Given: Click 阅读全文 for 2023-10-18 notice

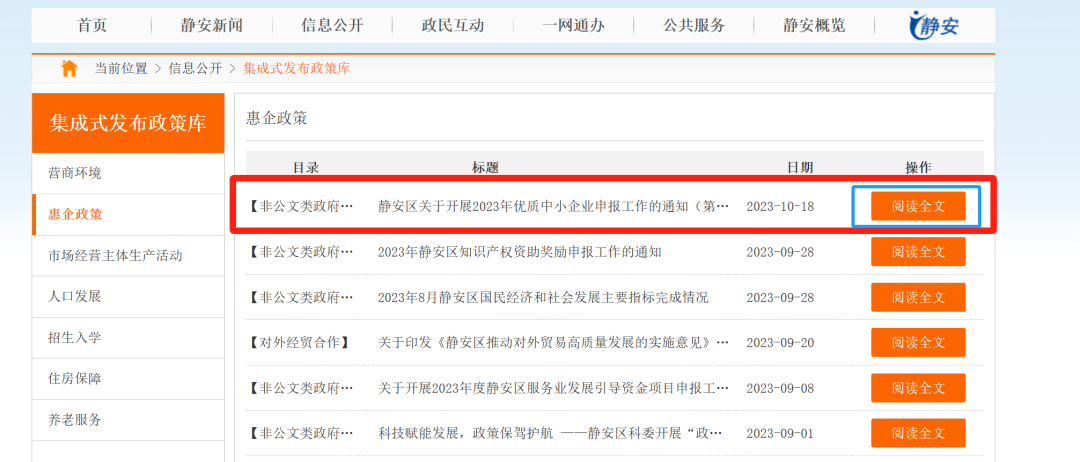Looking at the screenshot, I should (918, 206).
